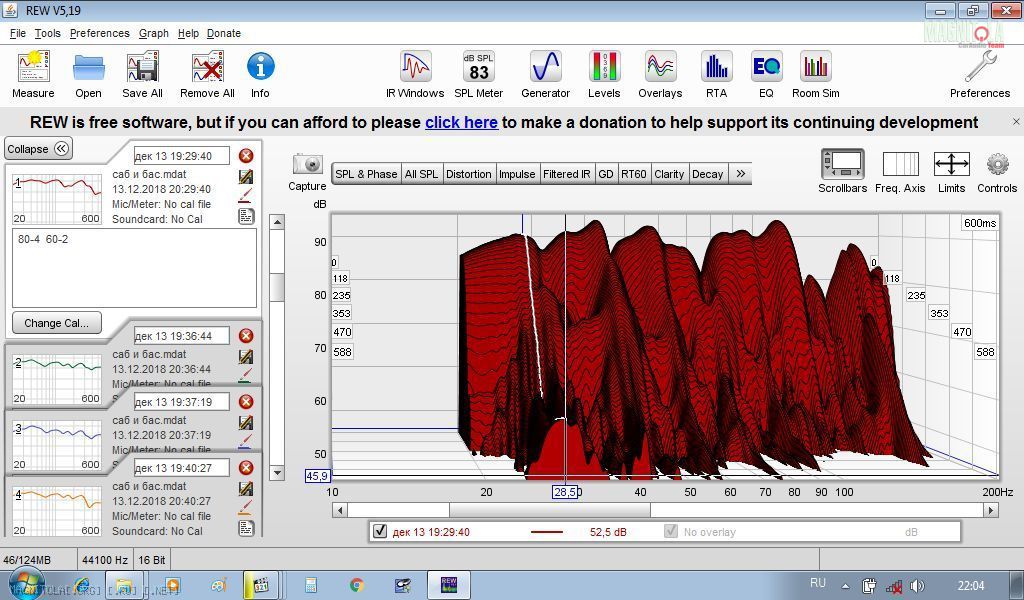Click the Change Cal... button
Screen dimensions: 1024x600
pyautogui.click(x=57, y=323)
